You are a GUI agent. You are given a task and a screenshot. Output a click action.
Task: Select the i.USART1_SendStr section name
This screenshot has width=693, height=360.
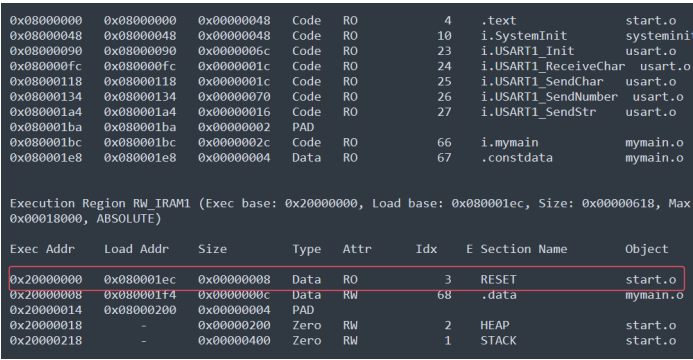pyautogui.click(x=538, y=112)
